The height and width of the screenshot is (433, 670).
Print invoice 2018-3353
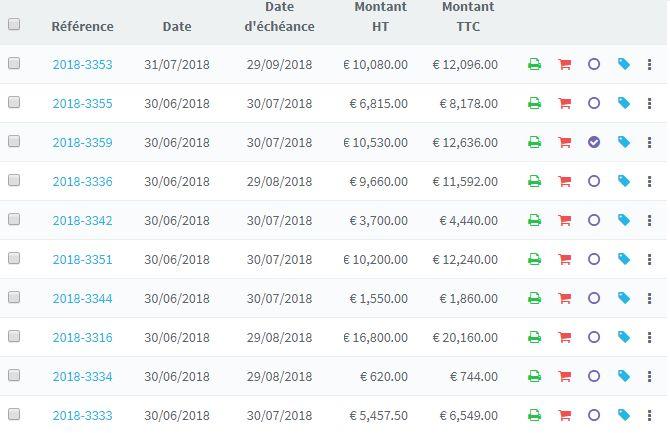534,65
